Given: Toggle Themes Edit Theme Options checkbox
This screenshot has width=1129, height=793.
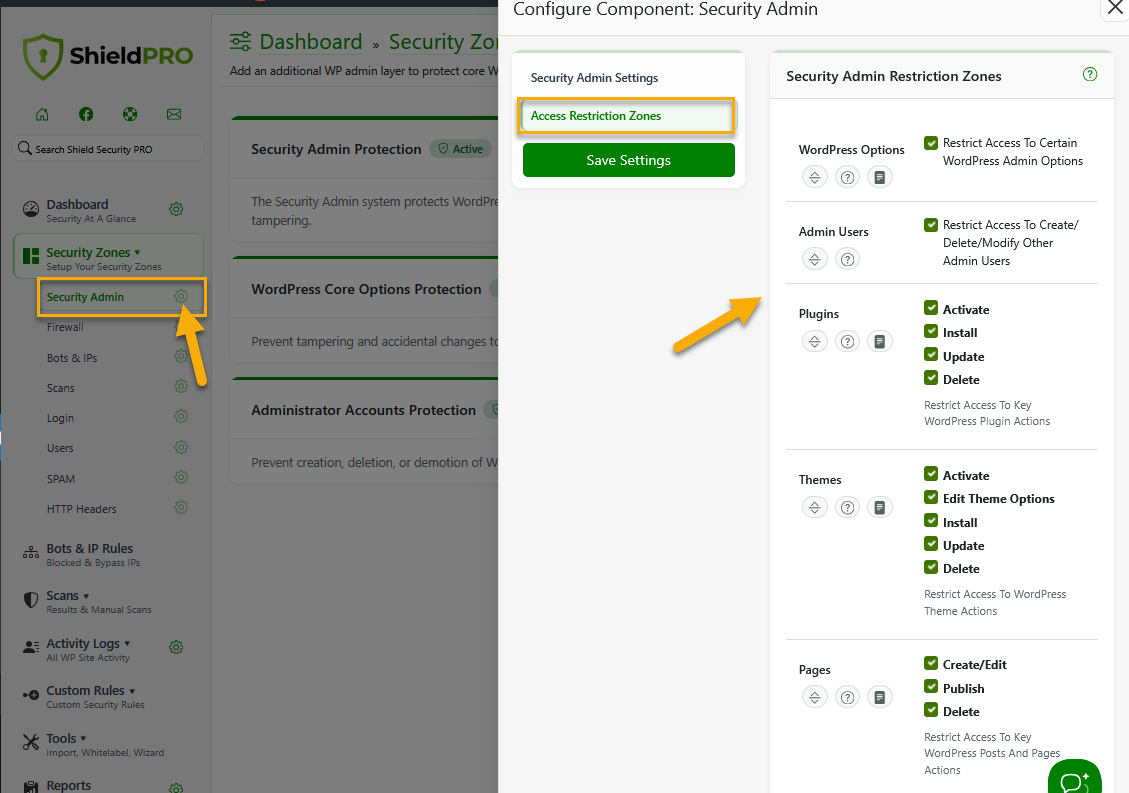Looking at the screenshot, I should tap(931, 498).
